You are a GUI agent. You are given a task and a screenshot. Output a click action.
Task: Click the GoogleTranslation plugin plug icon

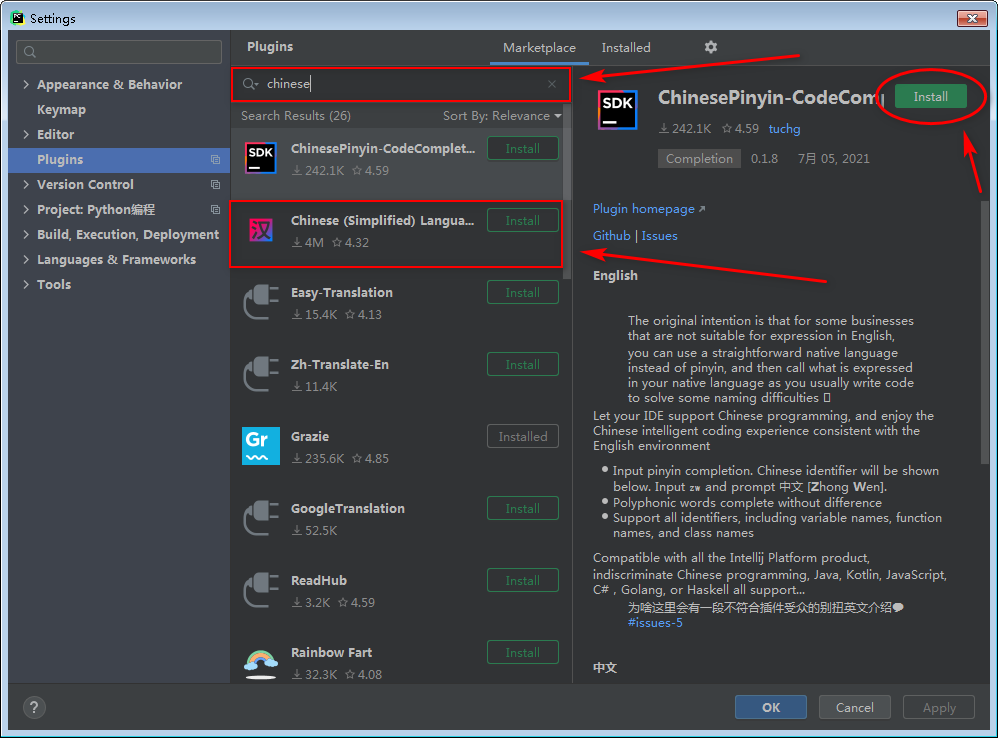click(x=261, y=518)
